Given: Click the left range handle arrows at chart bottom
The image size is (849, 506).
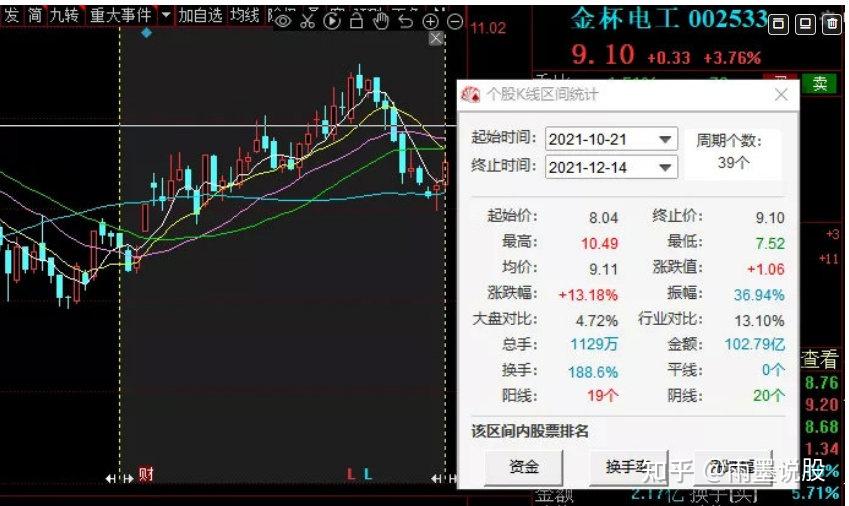Looking at the screenshot, I should [x=120, y=478].
